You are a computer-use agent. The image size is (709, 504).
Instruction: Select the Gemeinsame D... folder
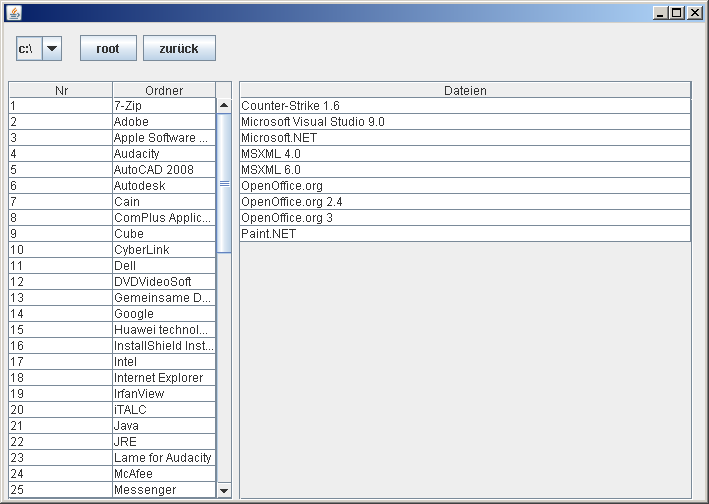[x=164, y=298]
